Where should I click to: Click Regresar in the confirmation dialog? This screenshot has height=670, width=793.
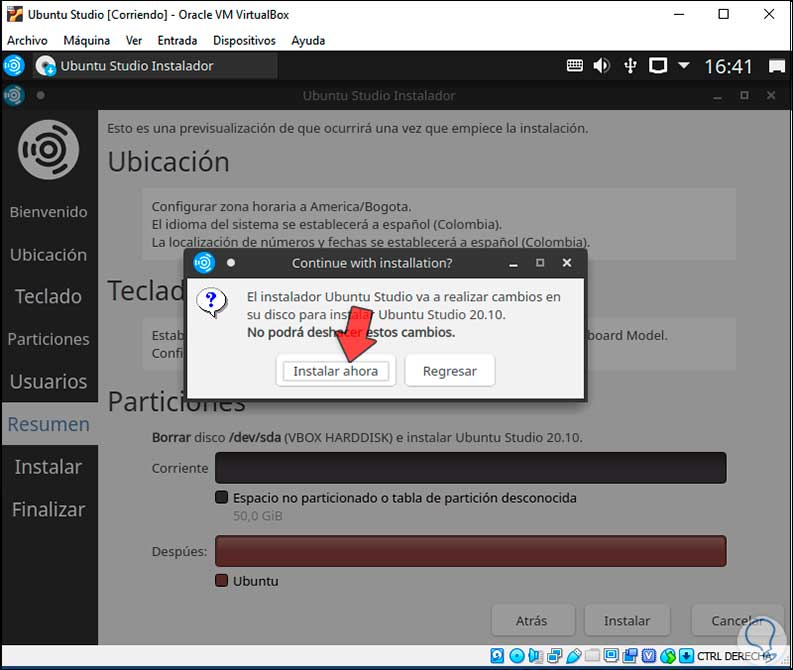coord(450,371)
